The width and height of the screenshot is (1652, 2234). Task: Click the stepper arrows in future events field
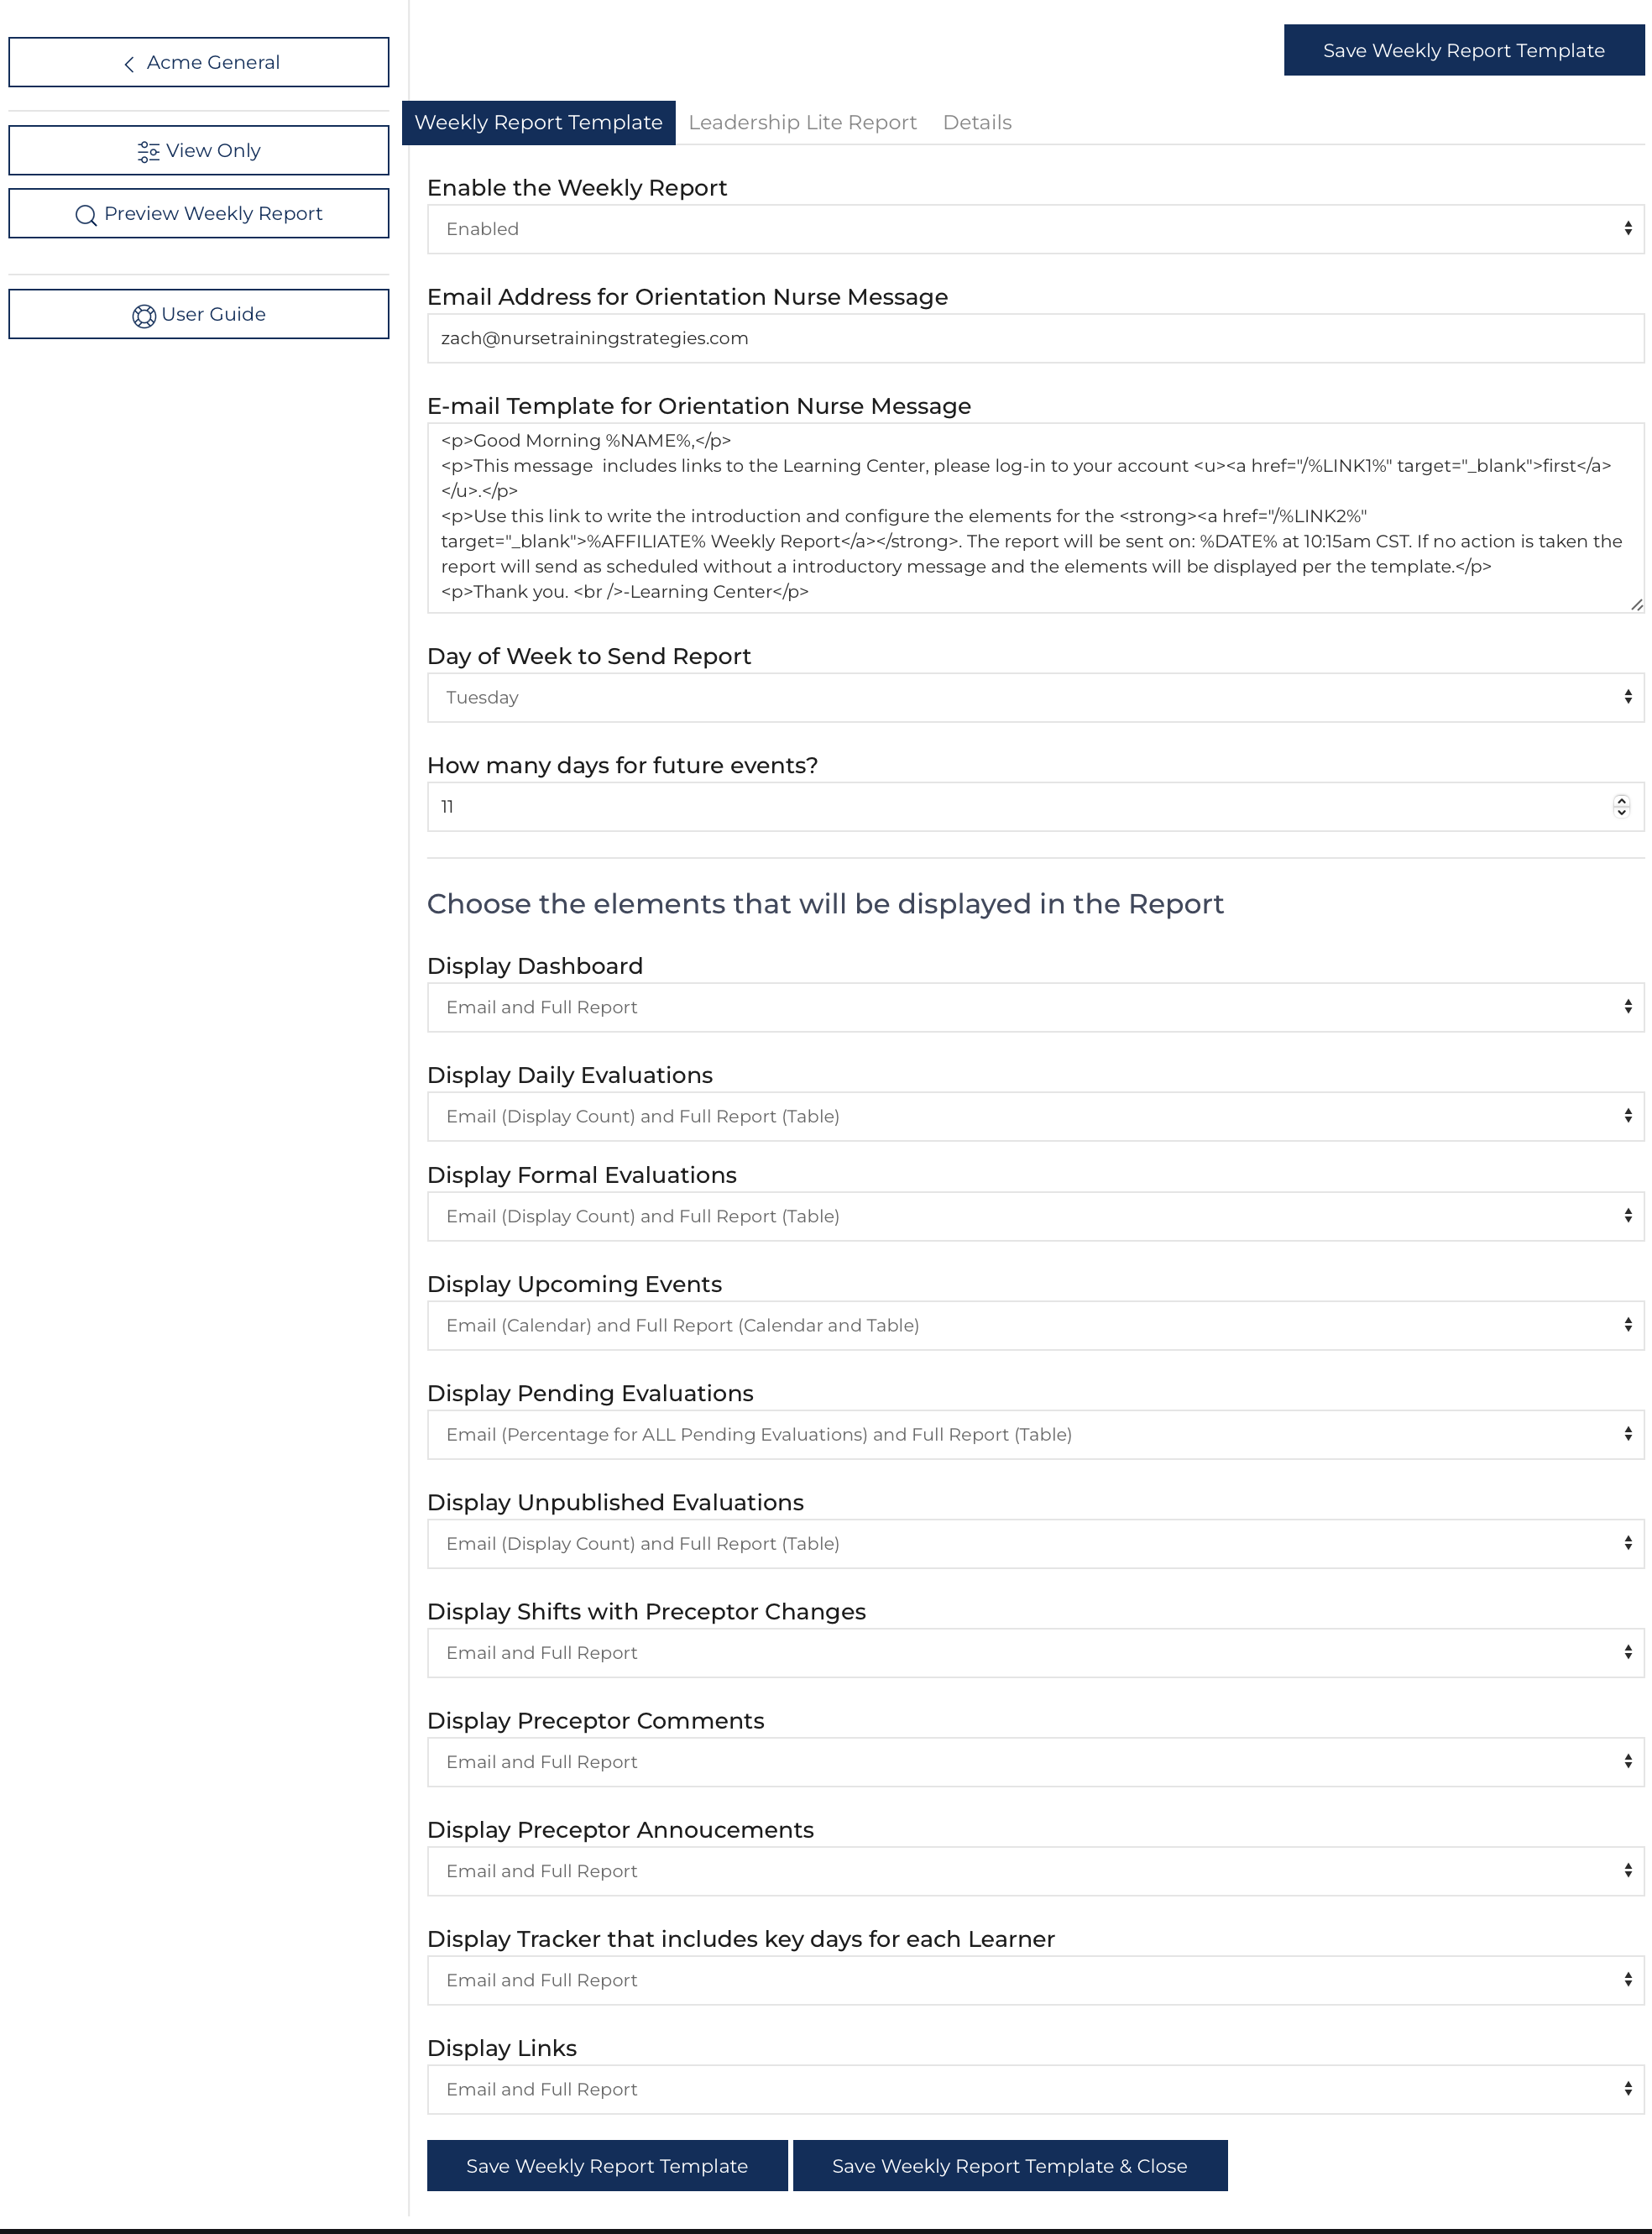pyautogui.click(x=1621, y=806)
